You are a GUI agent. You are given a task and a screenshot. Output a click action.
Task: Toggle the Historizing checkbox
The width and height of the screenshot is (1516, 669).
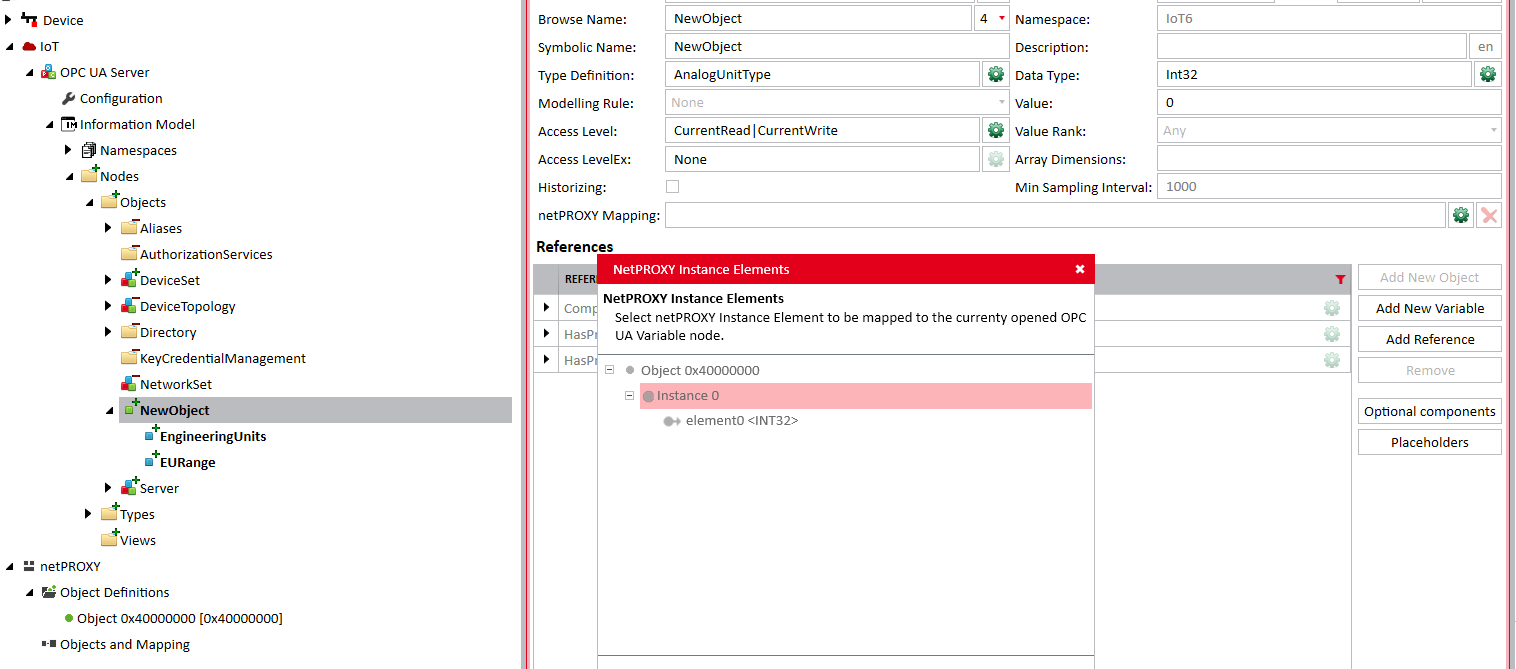[x=673, y=186]
